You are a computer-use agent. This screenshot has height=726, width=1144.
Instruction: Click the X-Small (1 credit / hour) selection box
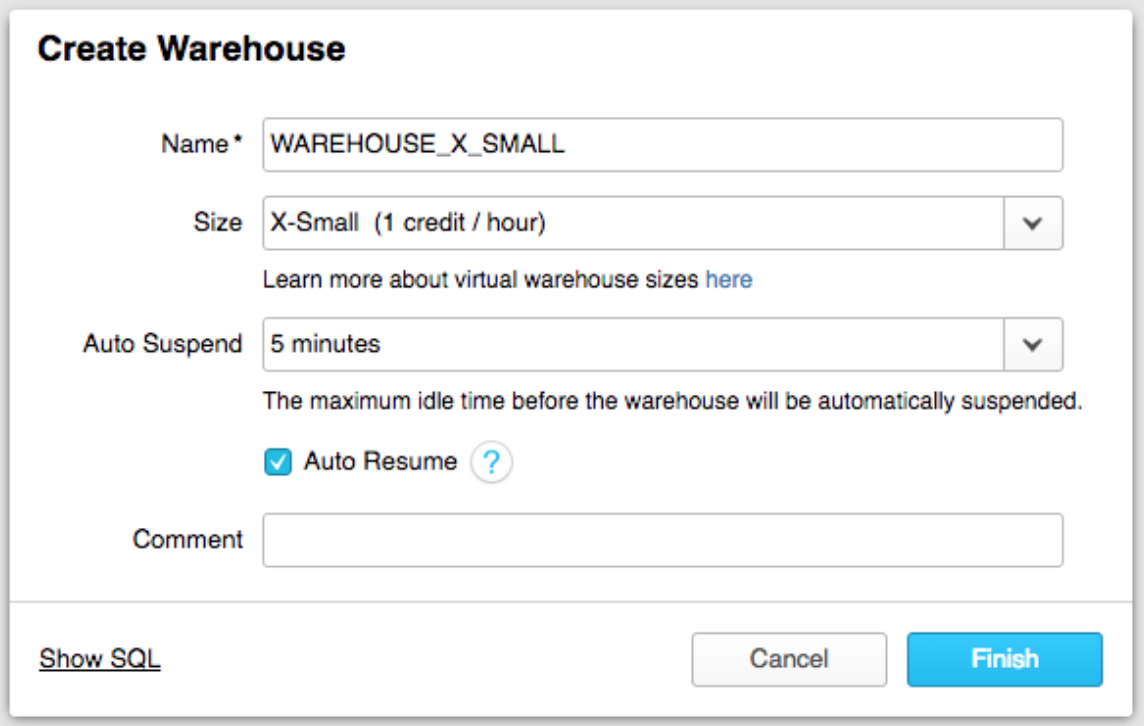coord(632,223)
